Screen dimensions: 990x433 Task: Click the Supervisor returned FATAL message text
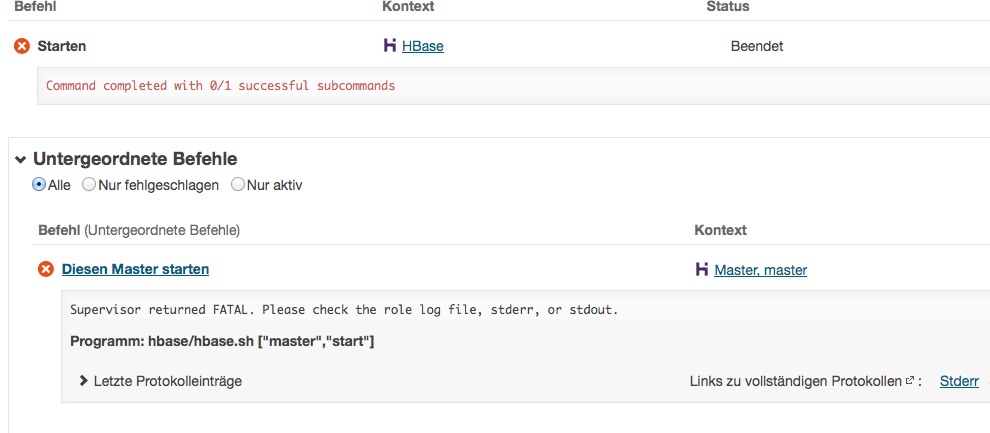[x=344, y=310]
